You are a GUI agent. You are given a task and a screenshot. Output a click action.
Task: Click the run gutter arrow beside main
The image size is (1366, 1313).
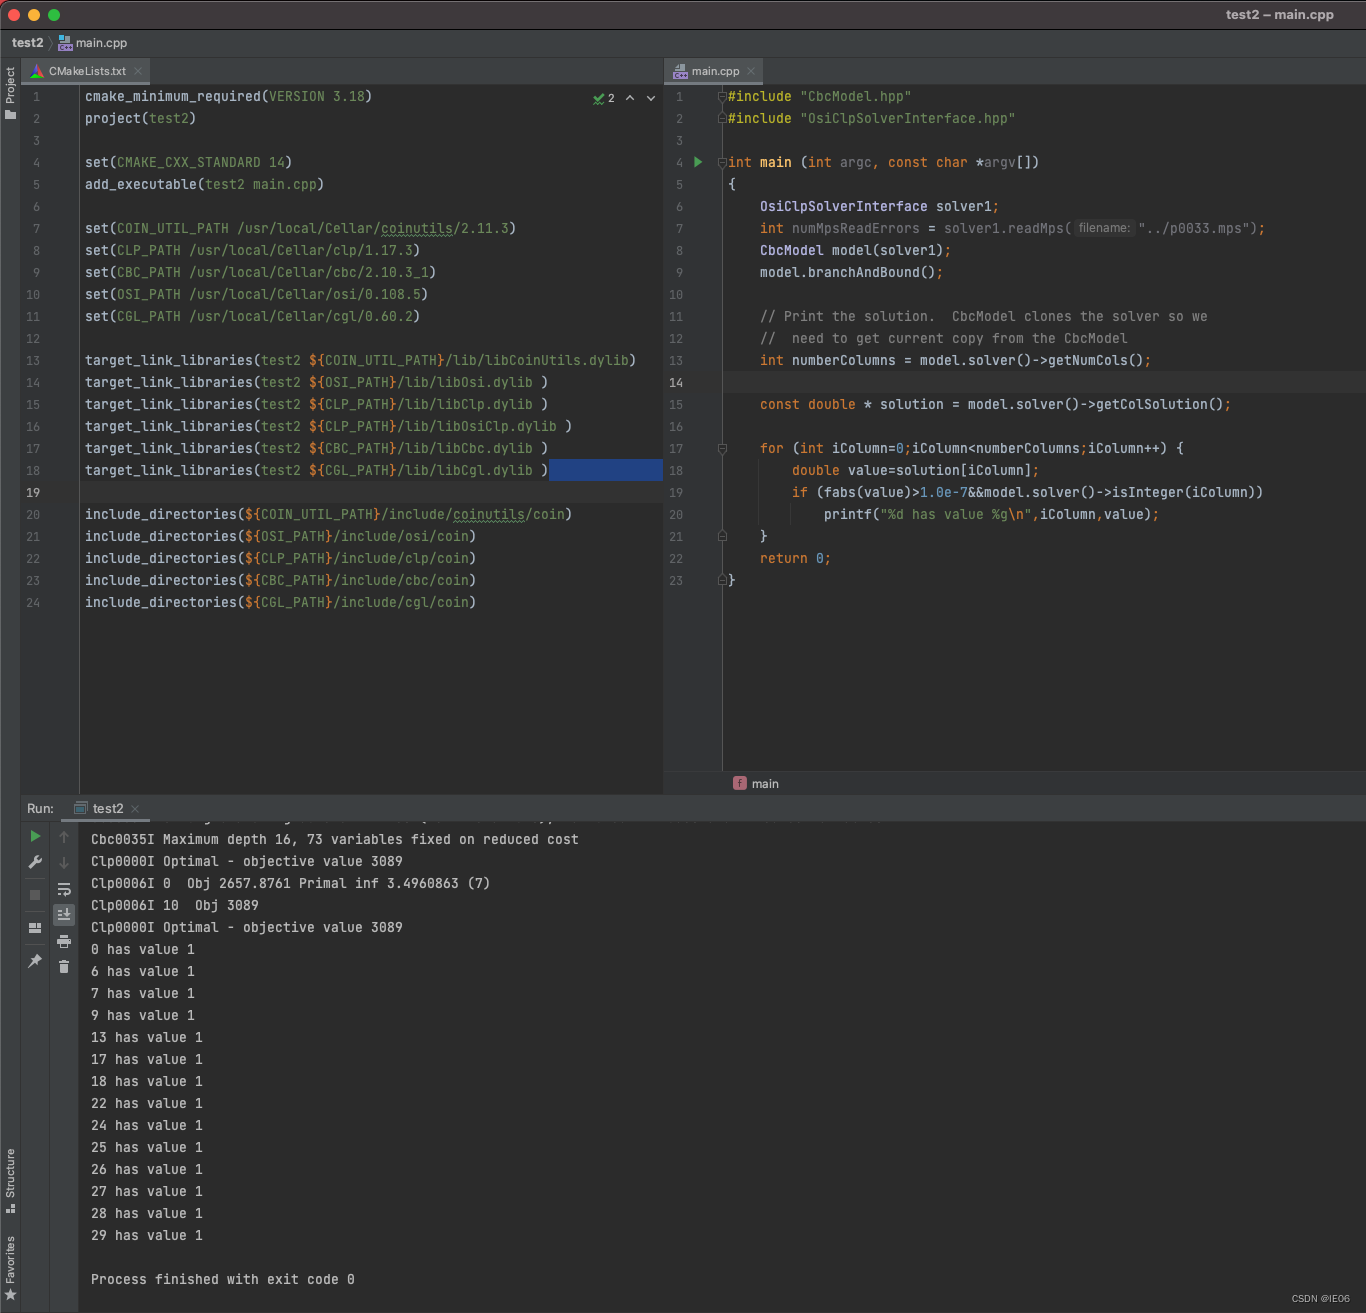(698, 162)
